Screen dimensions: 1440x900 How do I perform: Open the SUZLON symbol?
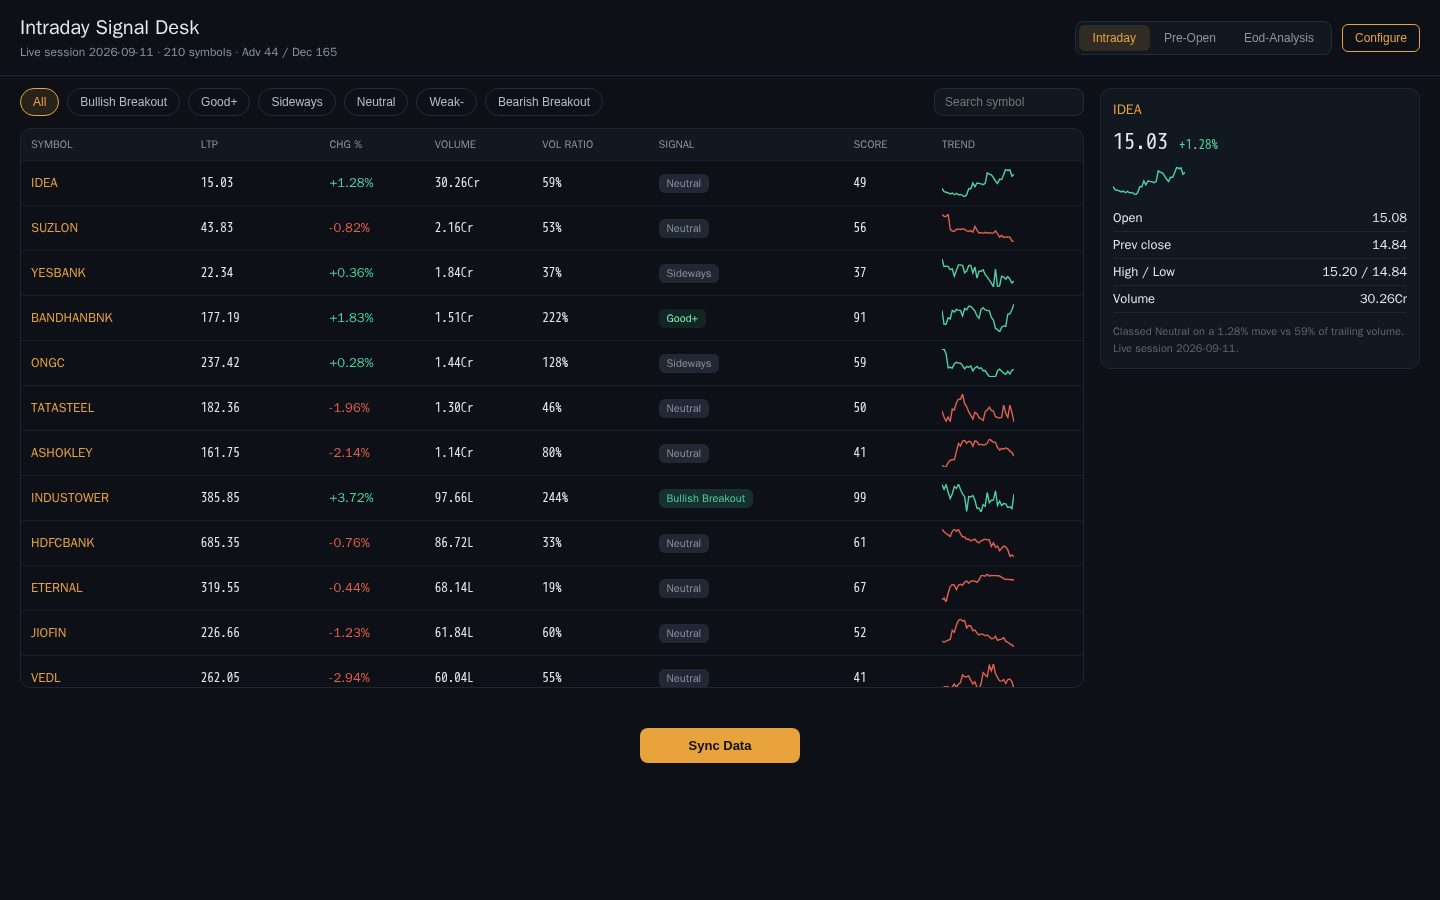point(54,228)
